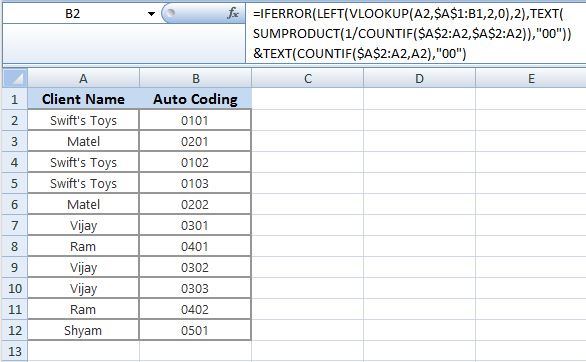
Task: Click the Insert Function fx icon
Action: pyautogui.click(x=232, y=13)
